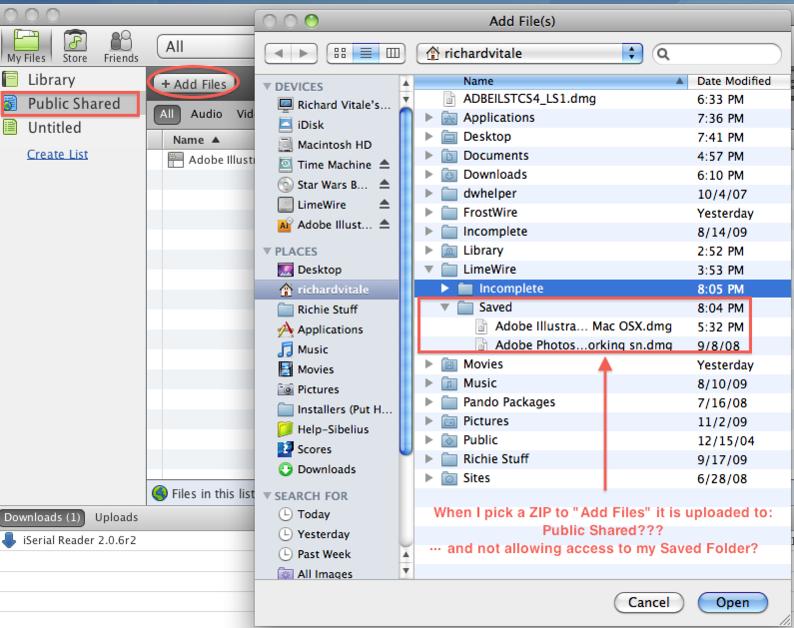Open the Friends icon
This screenshot has height=628, width=794.
coord(121,44)
